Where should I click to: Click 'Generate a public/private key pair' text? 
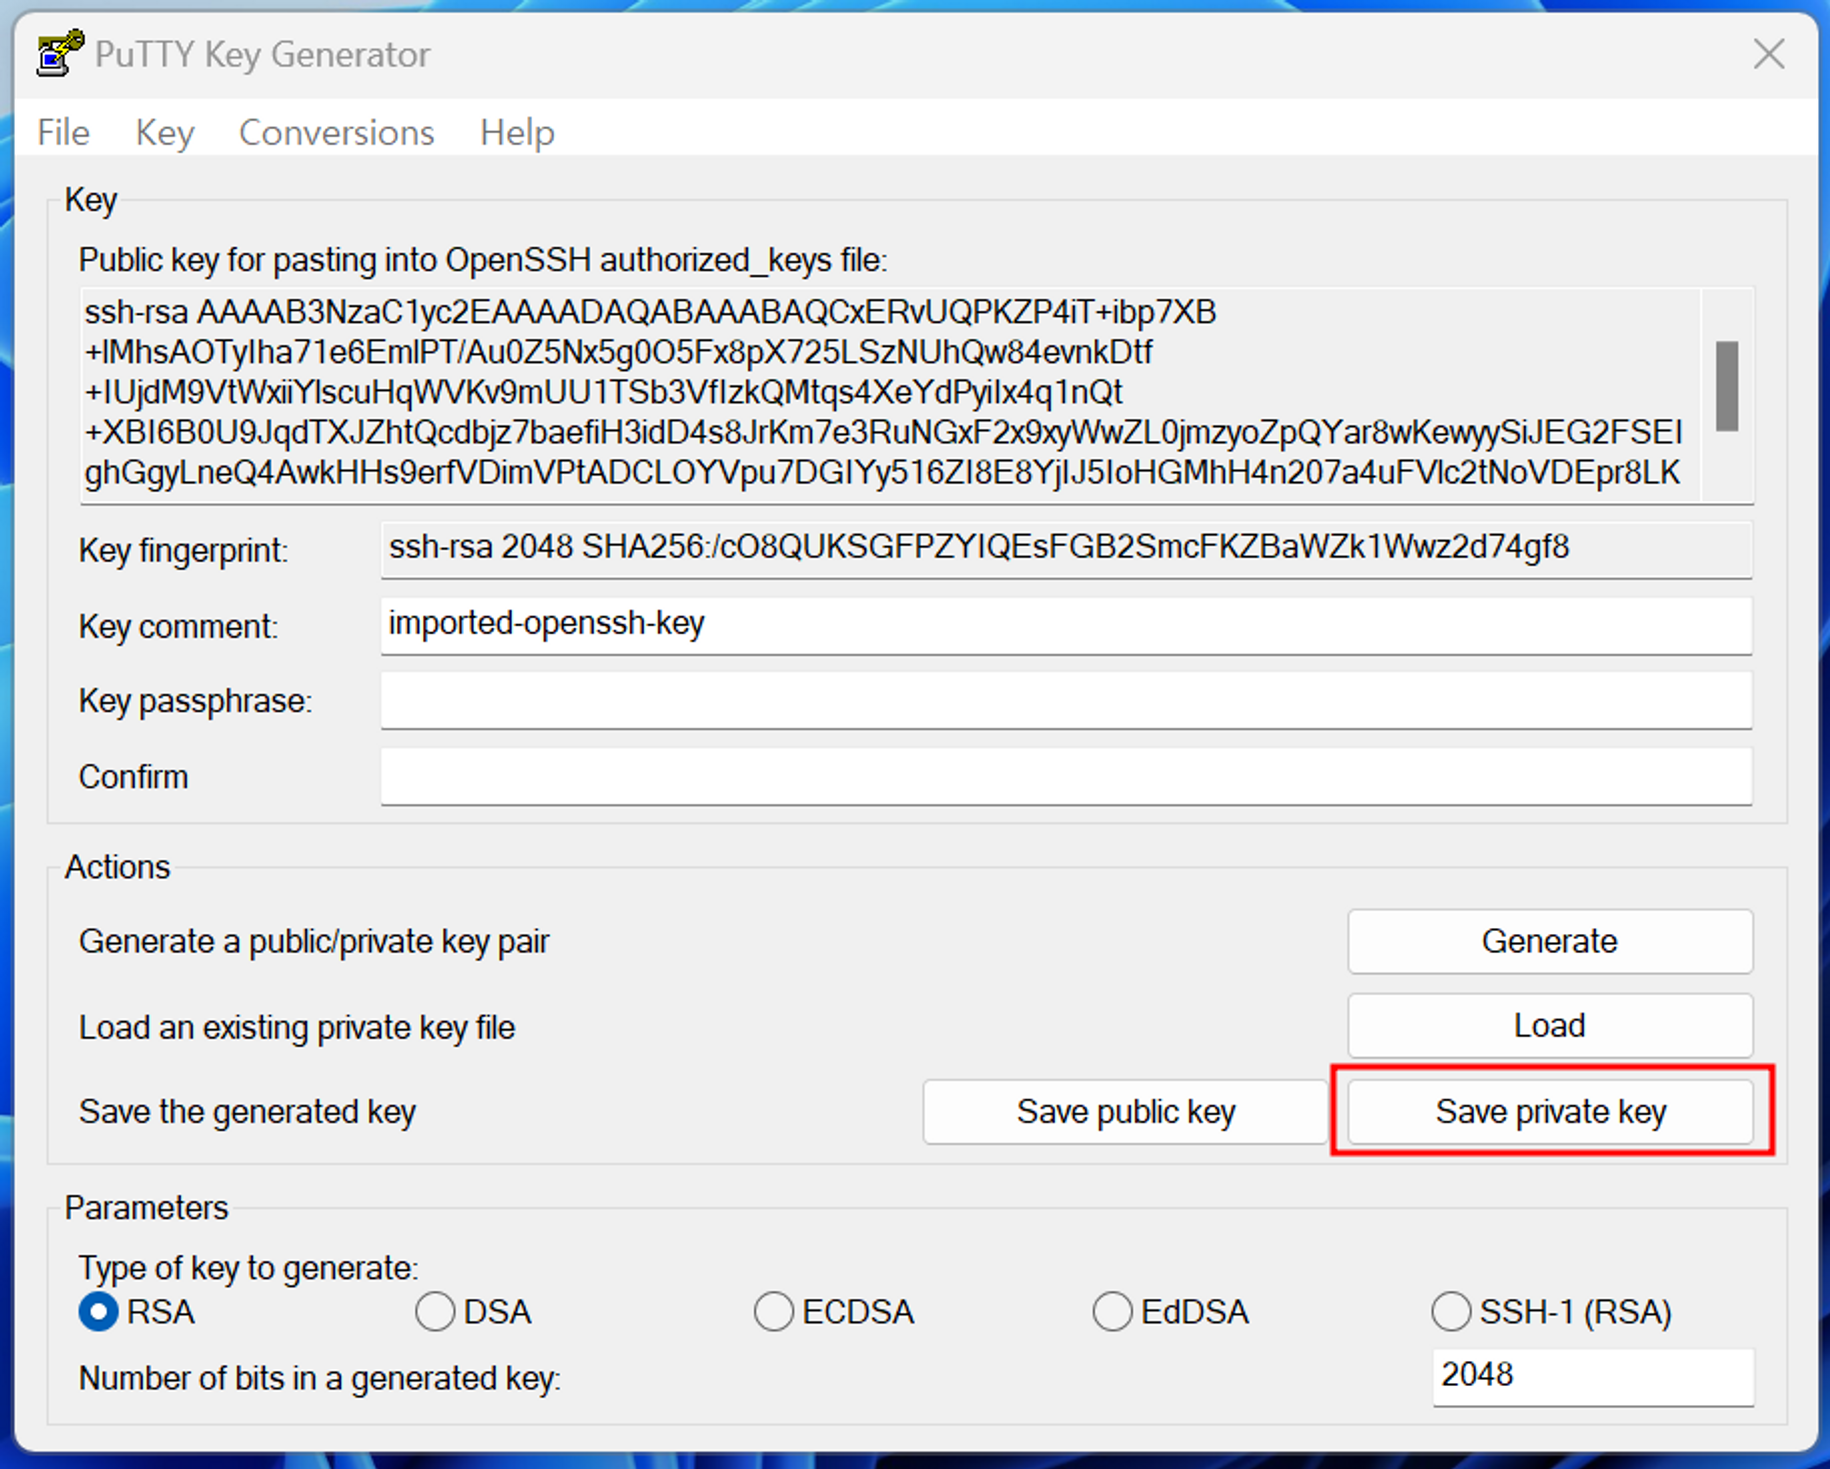pos(314,941)
